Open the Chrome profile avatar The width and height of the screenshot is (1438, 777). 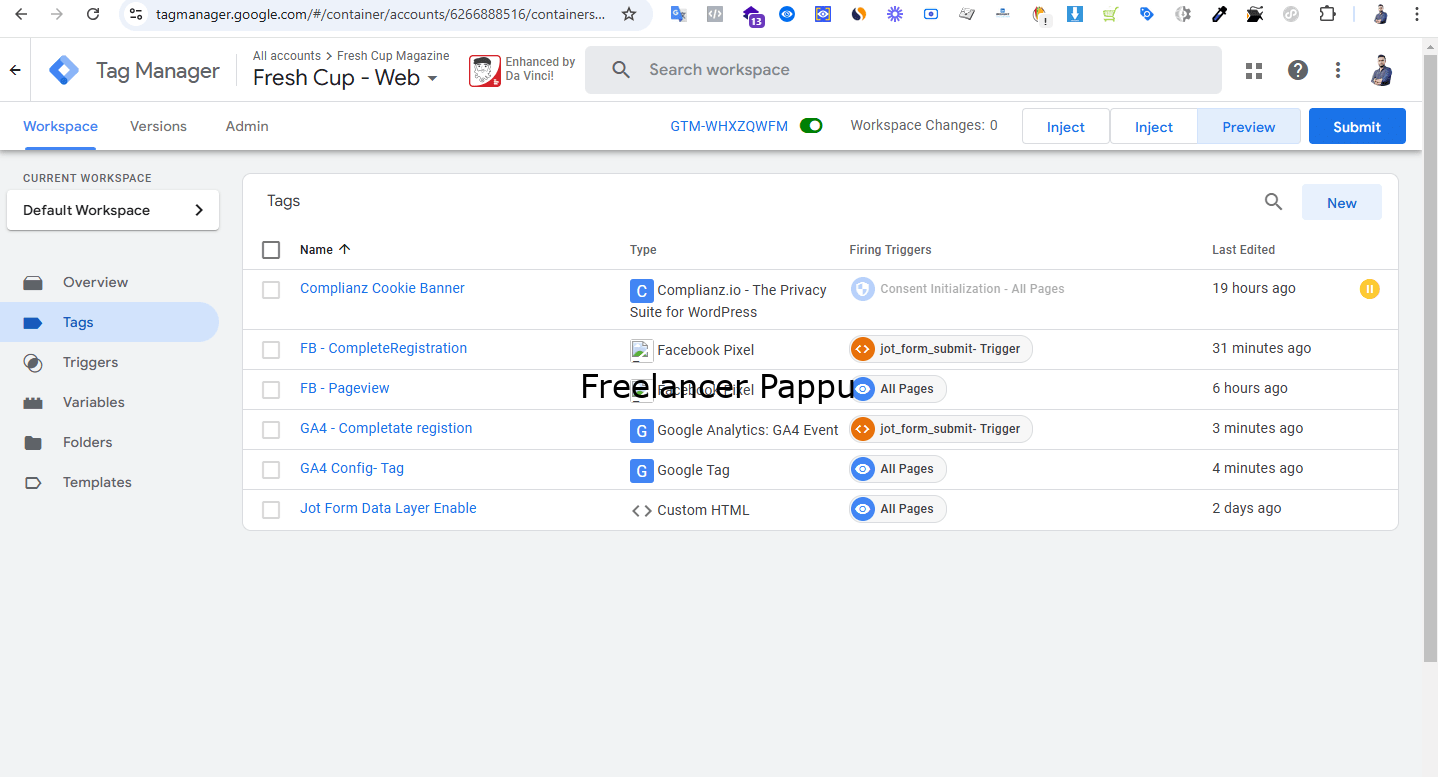tap(1381, 14)
